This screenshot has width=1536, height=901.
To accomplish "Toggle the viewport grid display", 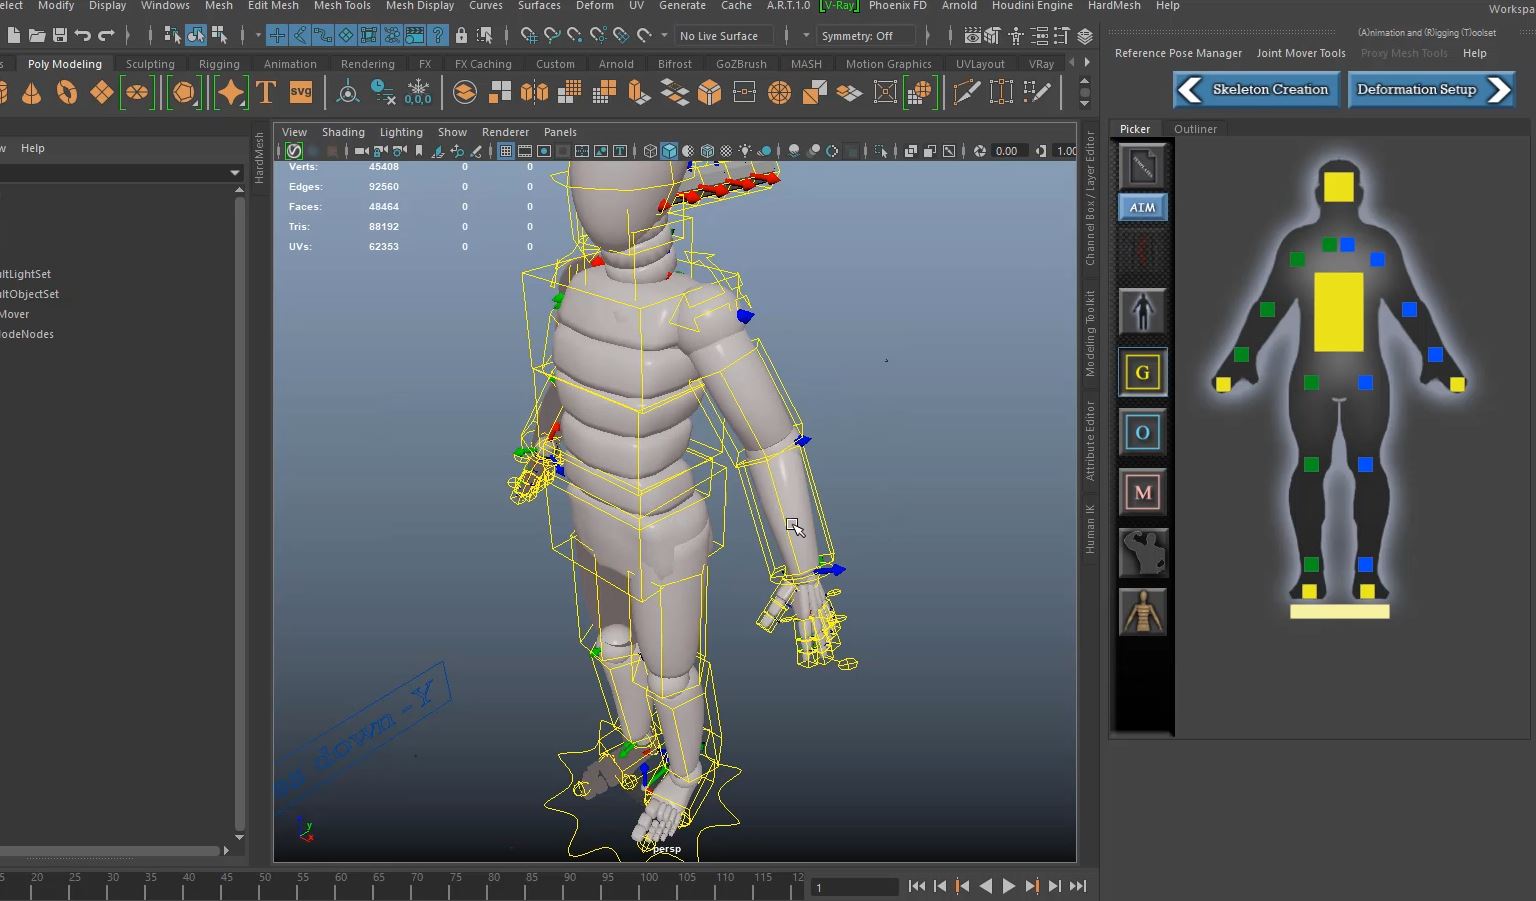I will 506,151.
